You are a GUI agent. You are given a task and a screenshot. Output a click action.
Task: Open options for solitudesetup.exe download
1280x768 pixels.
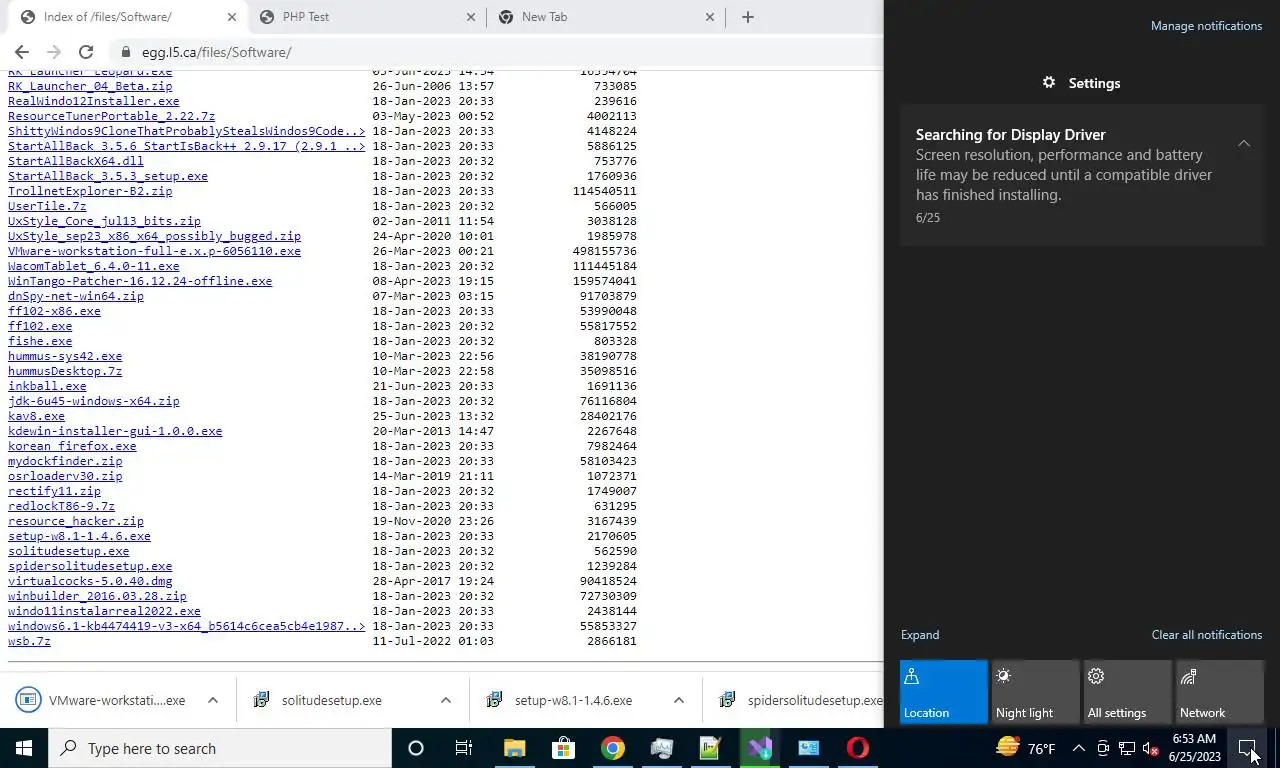[446, 700]
